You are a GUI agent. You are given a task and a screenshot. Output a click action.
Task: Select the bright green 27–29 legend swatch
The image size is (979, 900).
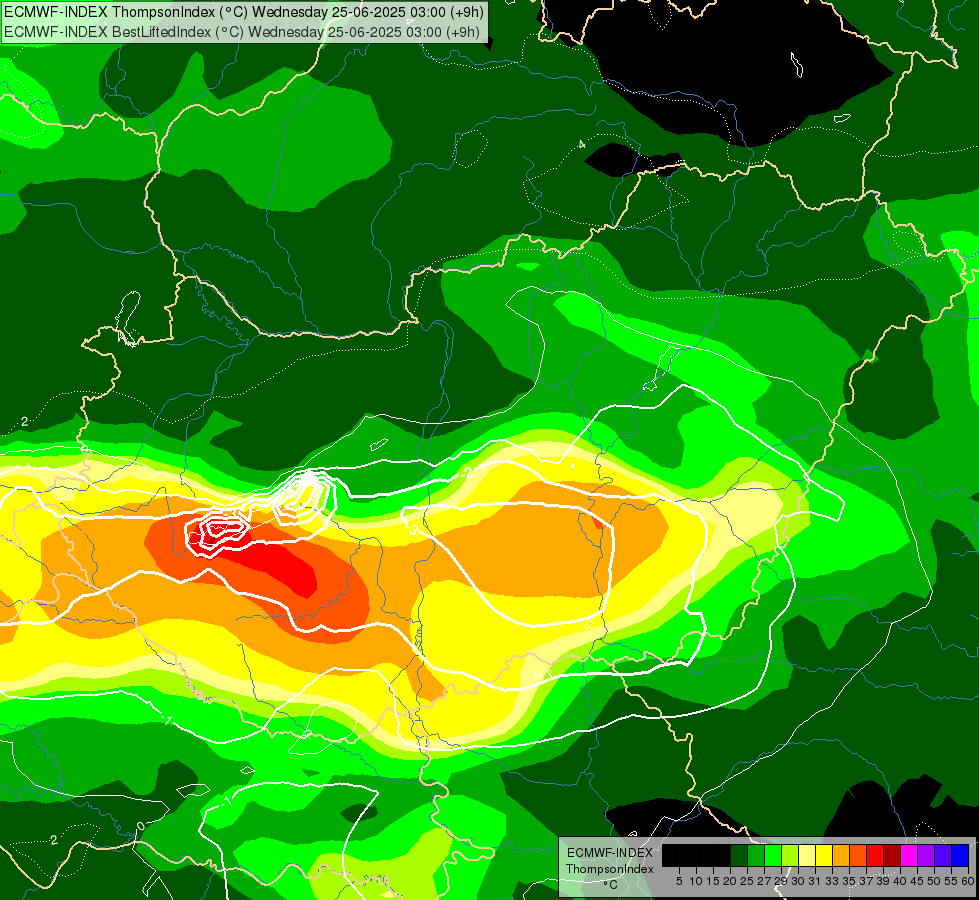coord(773,855)
